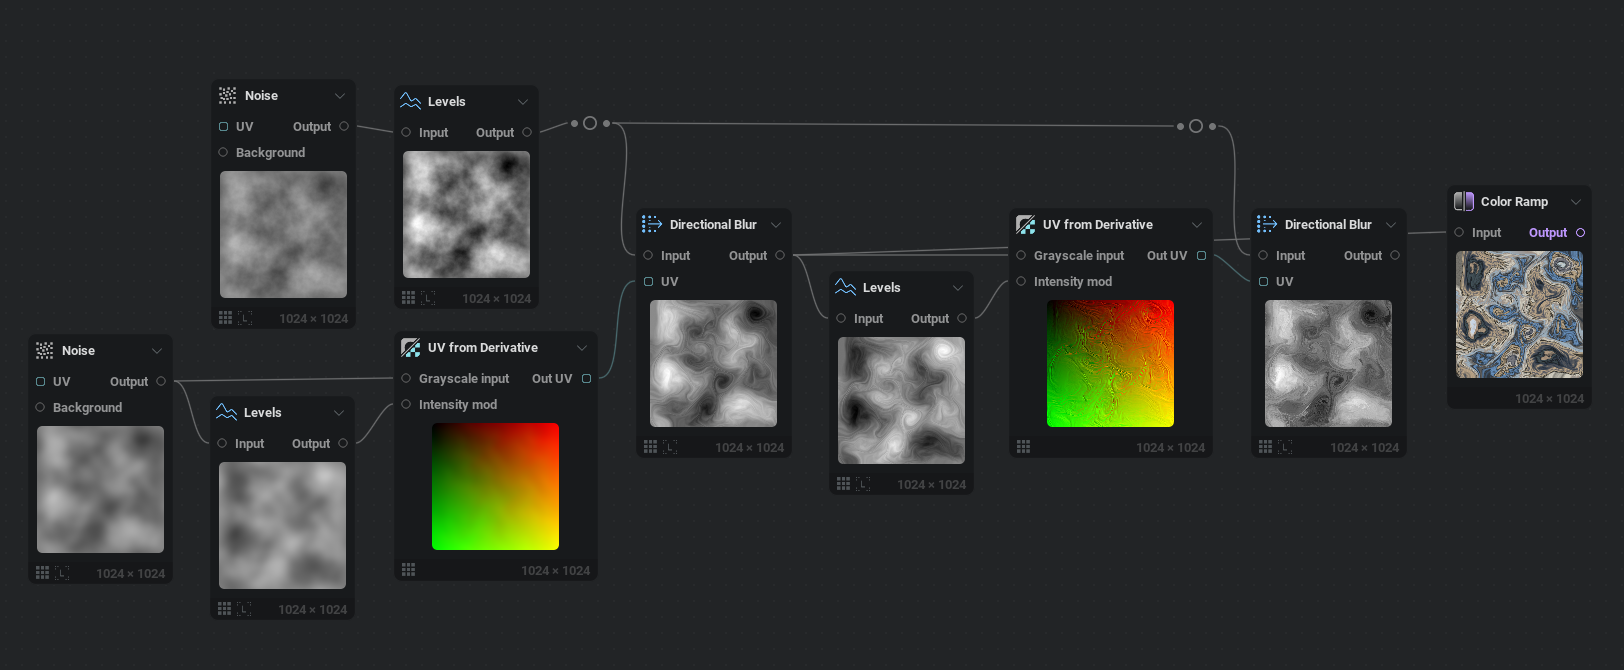Click the grid icon below the rightmost Directional Blur preview
Viewport: 1624px width, 670px height.
[1265, 447]
